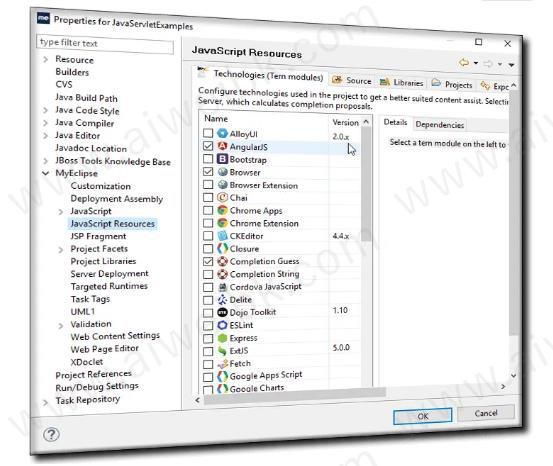
Task: Uncheck the Browser checkbox
Action: point(208,172)
